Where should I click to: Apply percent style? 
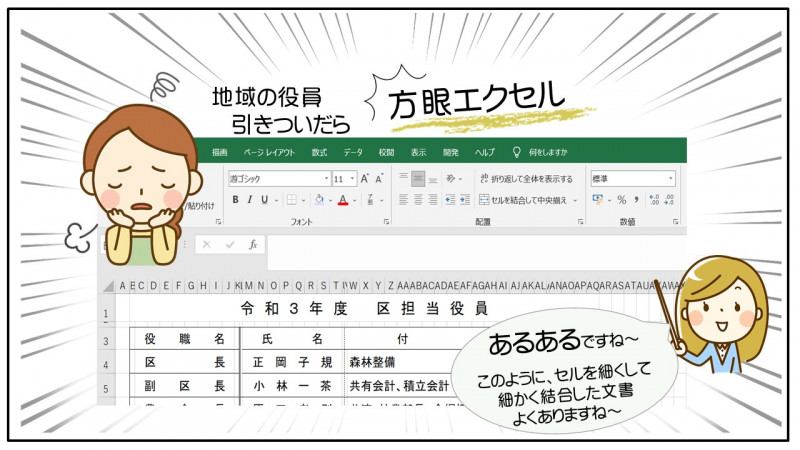coord(621,200)
